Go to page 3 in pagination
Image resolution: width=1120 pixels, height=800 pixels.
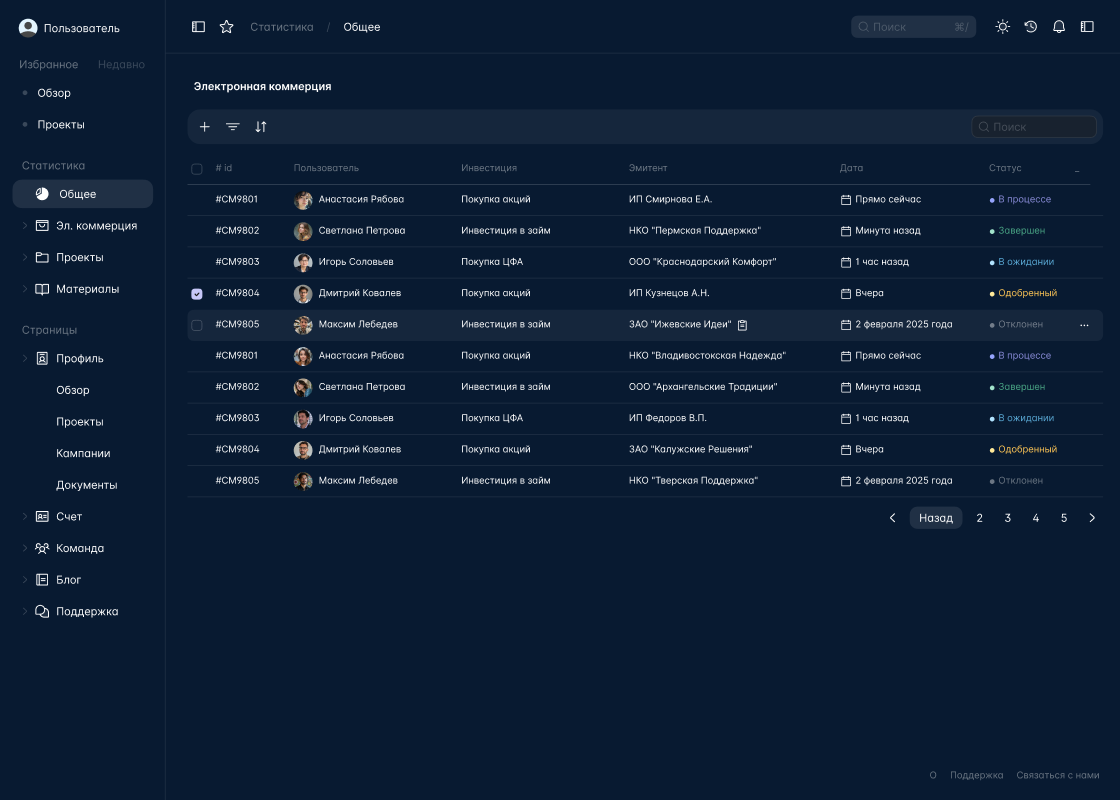1007,518
